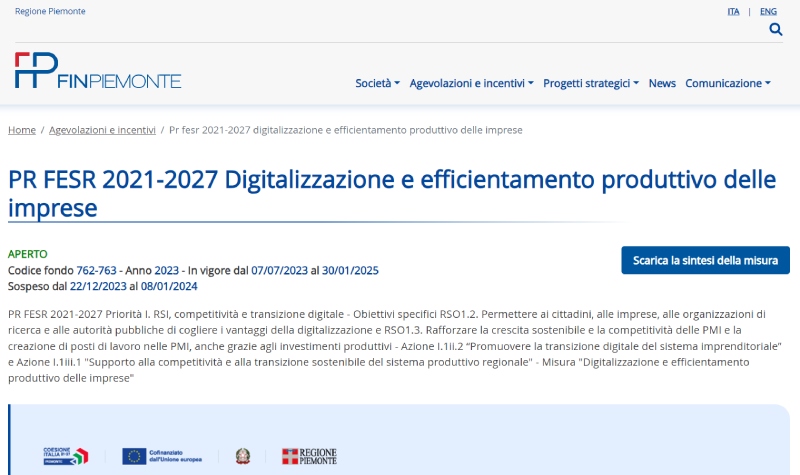Open the Agevolazioni e incentivi dropdown
This screenshot has height=475, width=800.
tap(471, 83)
